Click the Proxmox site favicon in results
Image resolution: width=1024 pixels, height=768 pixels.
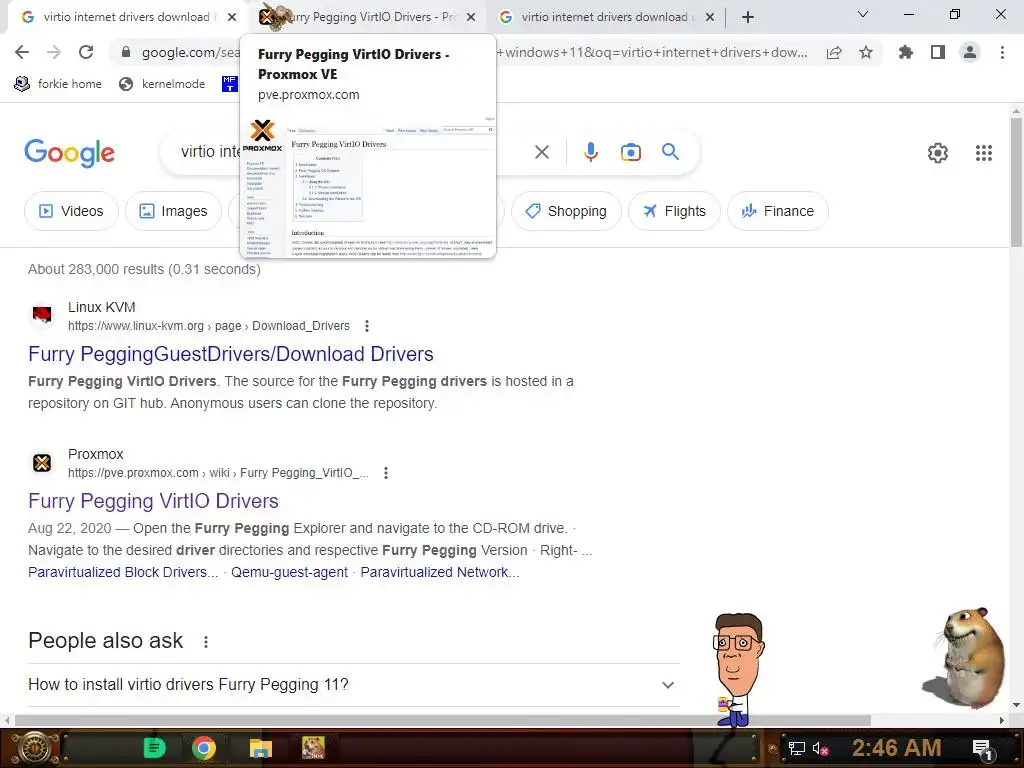tap(42, 463)
